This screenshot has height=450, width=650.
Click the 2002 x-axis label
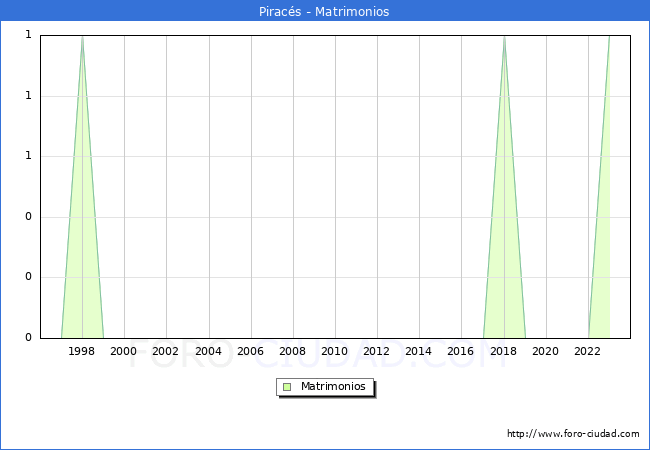click(166, 351)
